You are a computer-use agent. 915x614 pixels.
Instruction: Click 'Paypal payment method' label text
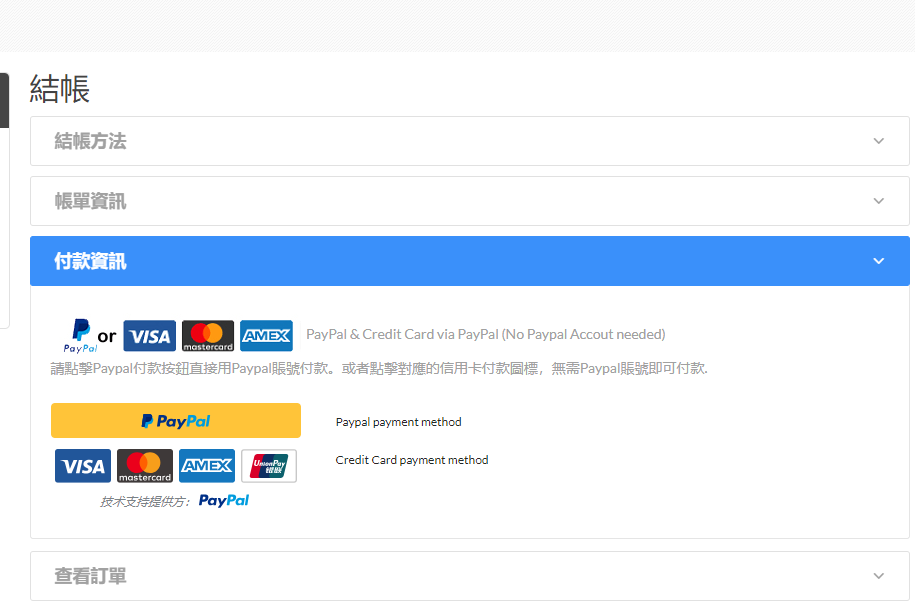(x=399, y=422)
